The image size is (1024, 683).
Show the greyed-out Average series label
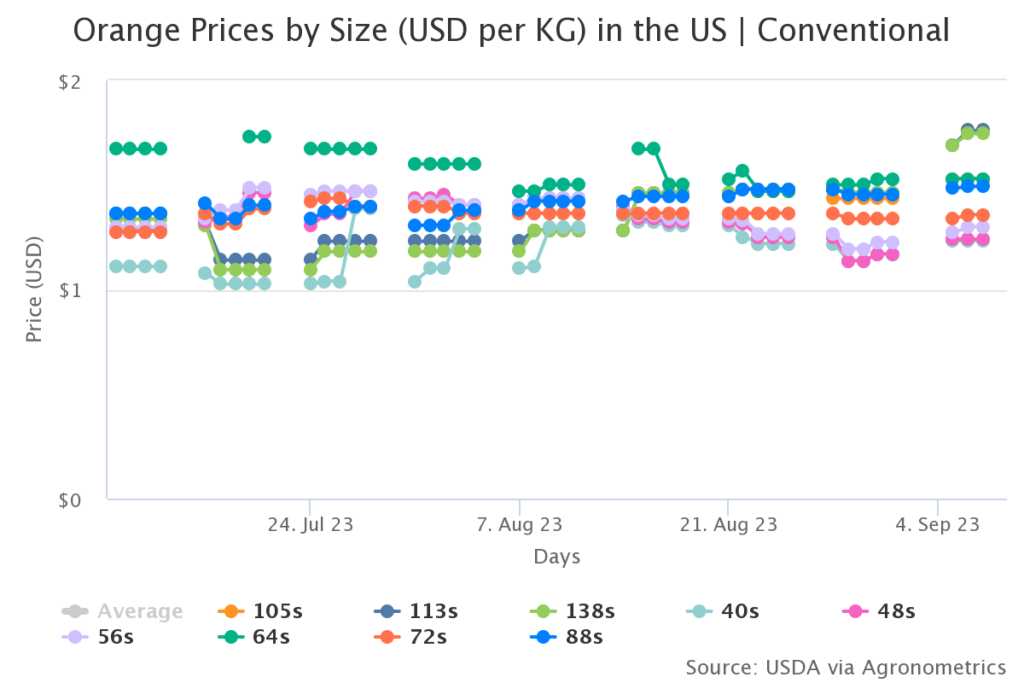coord(139,611)
